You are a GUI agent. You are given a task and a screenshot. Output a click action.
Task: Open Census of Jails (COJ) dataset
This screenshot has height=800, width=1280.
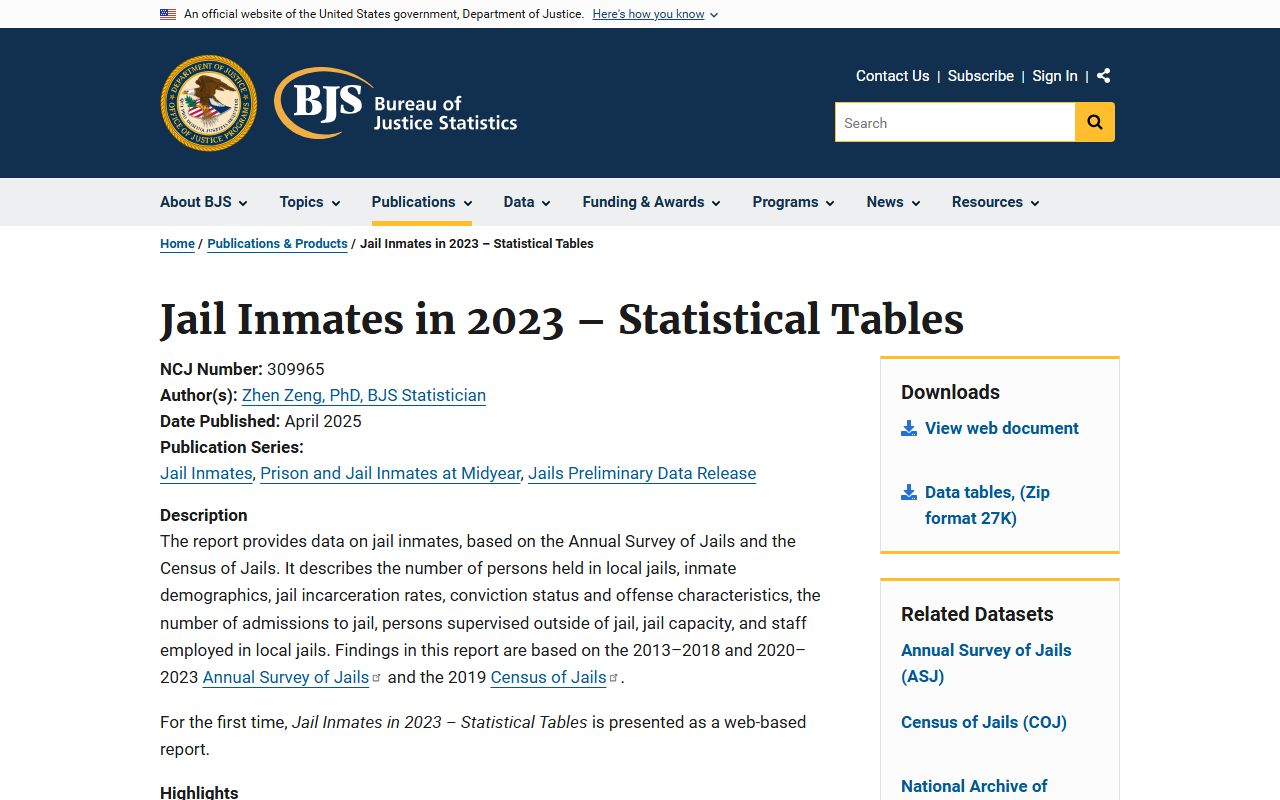pos(984,722)
